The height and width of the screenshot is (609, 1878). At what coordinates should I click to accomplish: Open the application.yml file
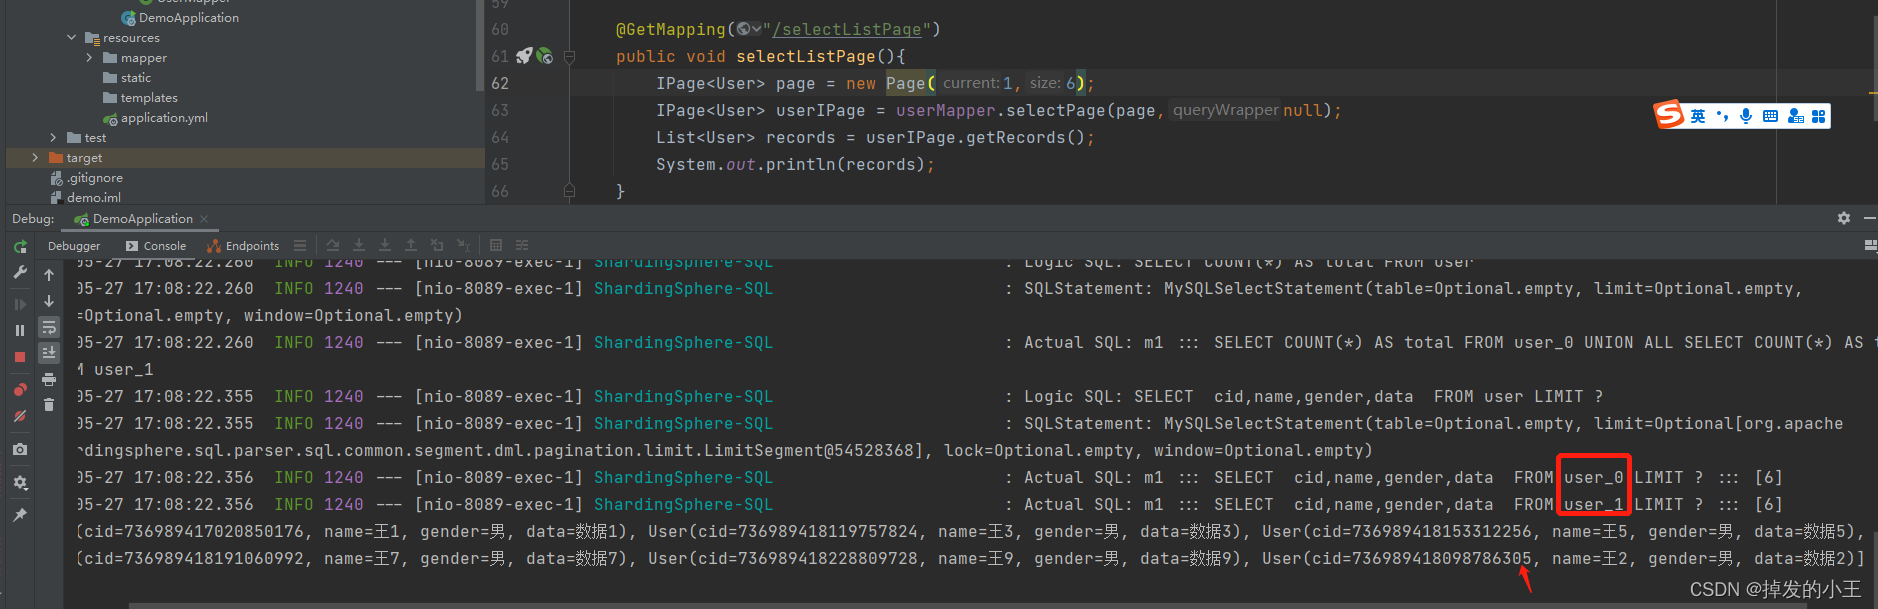coord(164,118)
